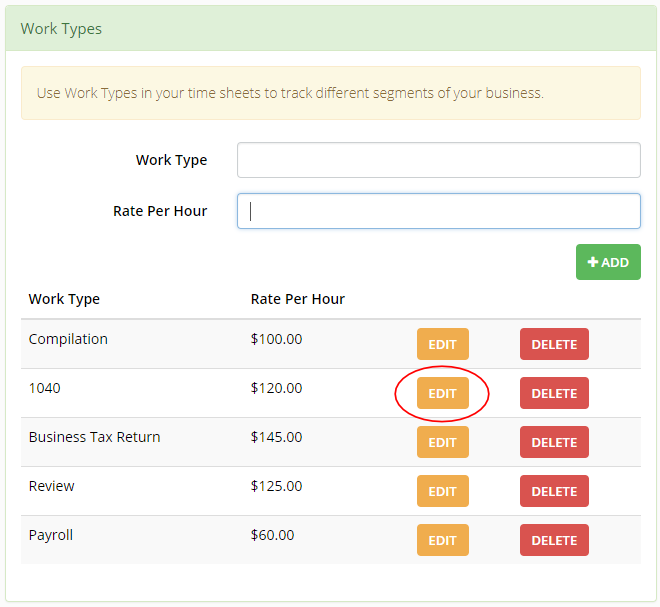660x607 pixels.
Task: Delete the 1040 work type
Action: 554,393
